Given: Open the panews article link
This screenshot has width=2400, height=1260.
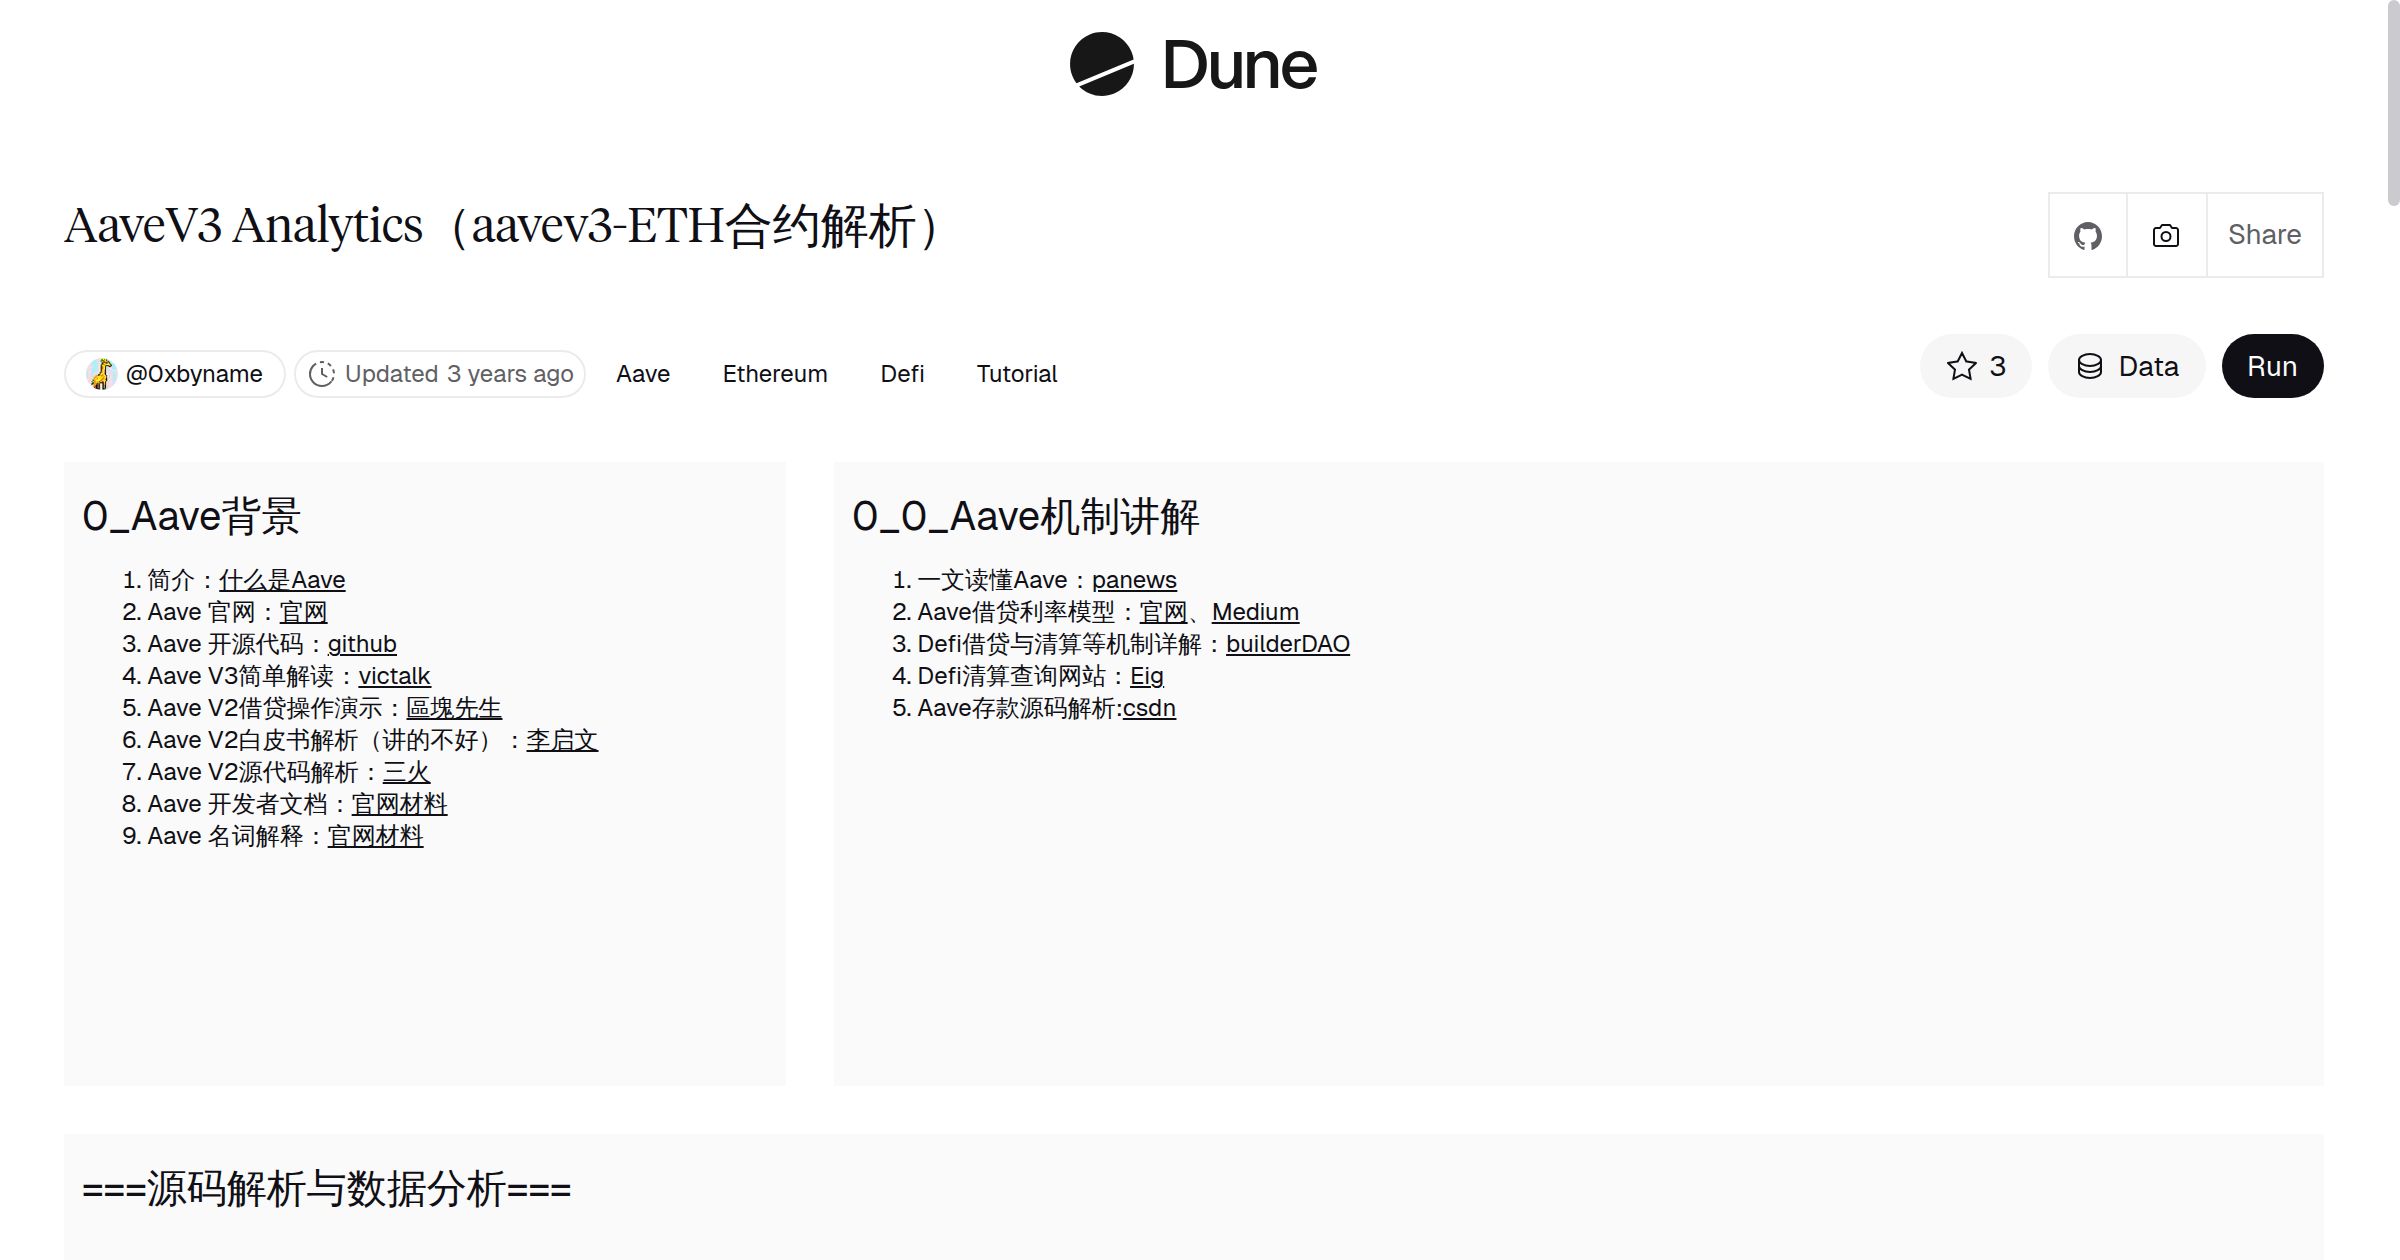Looking at the screenshot, I should click(1135, 579).
